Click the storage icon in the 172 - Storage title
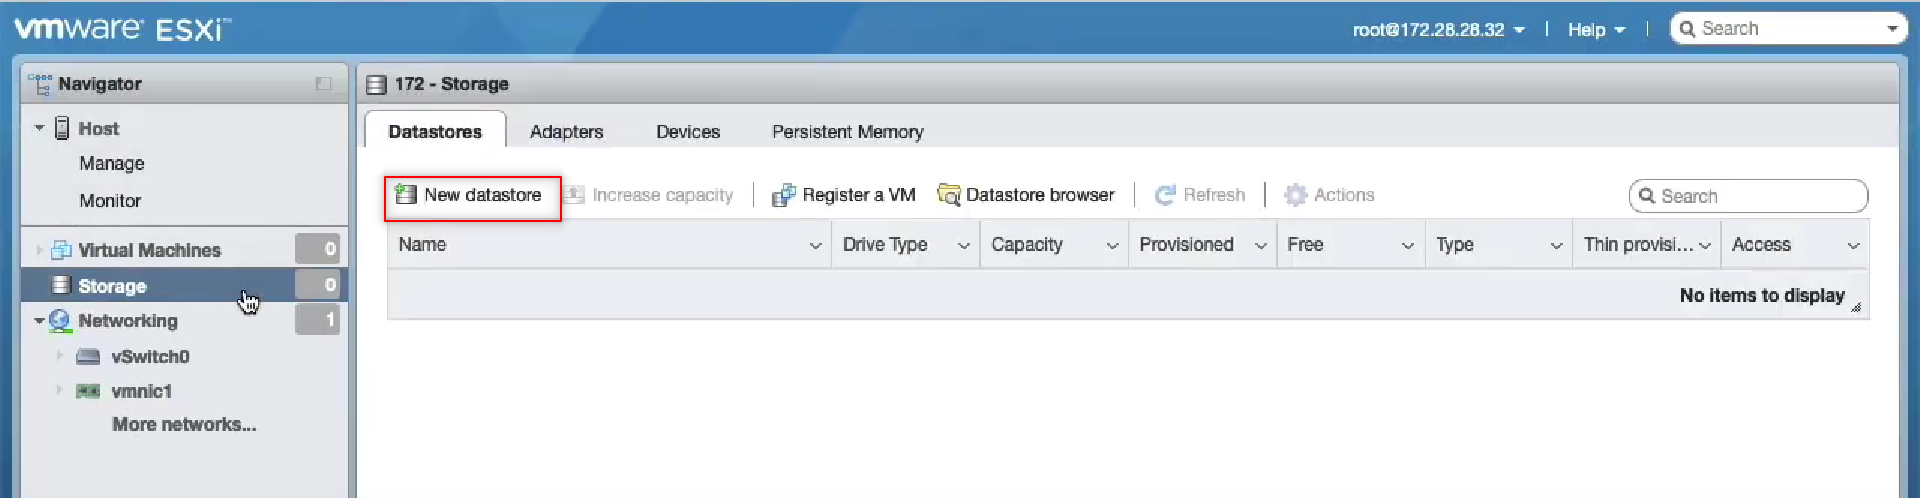1920x498 pixels. point(376,85)
